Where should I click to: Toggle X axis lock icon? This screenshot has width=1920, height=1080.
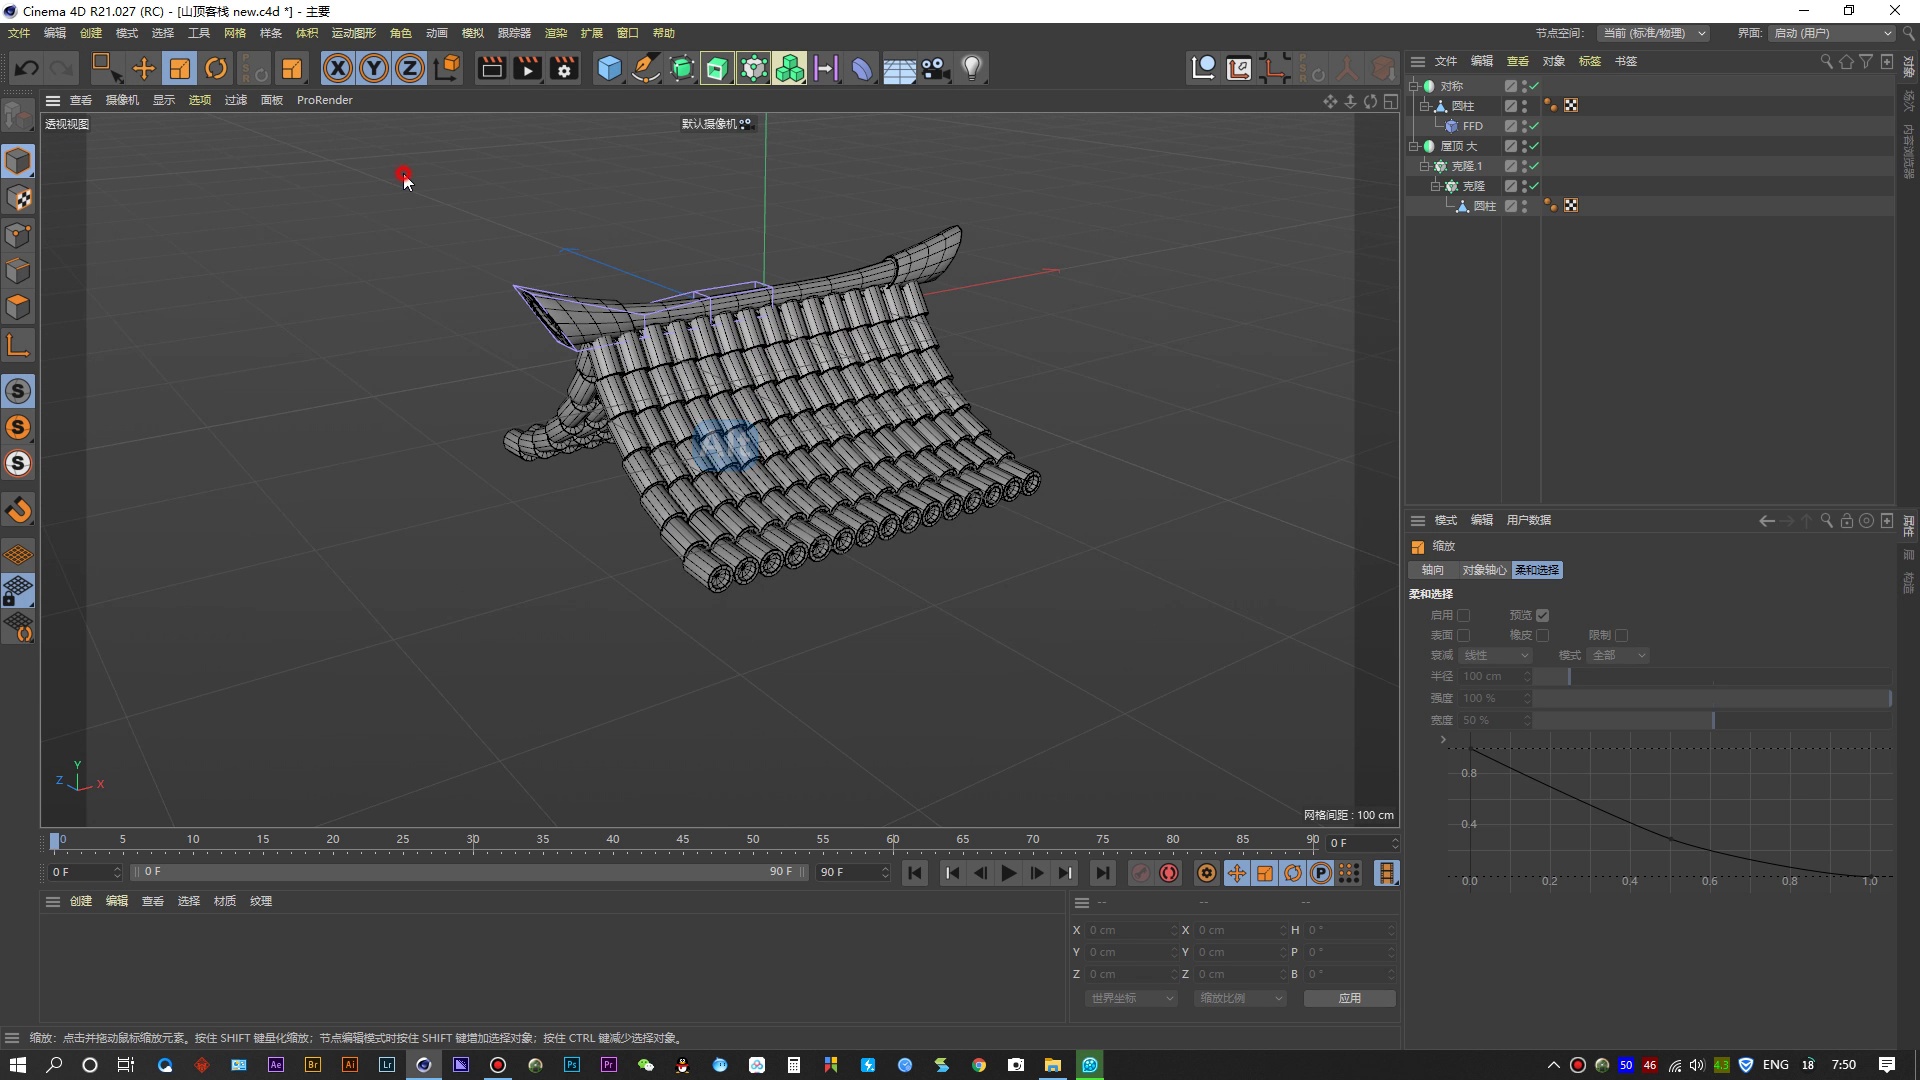(338, 68)
